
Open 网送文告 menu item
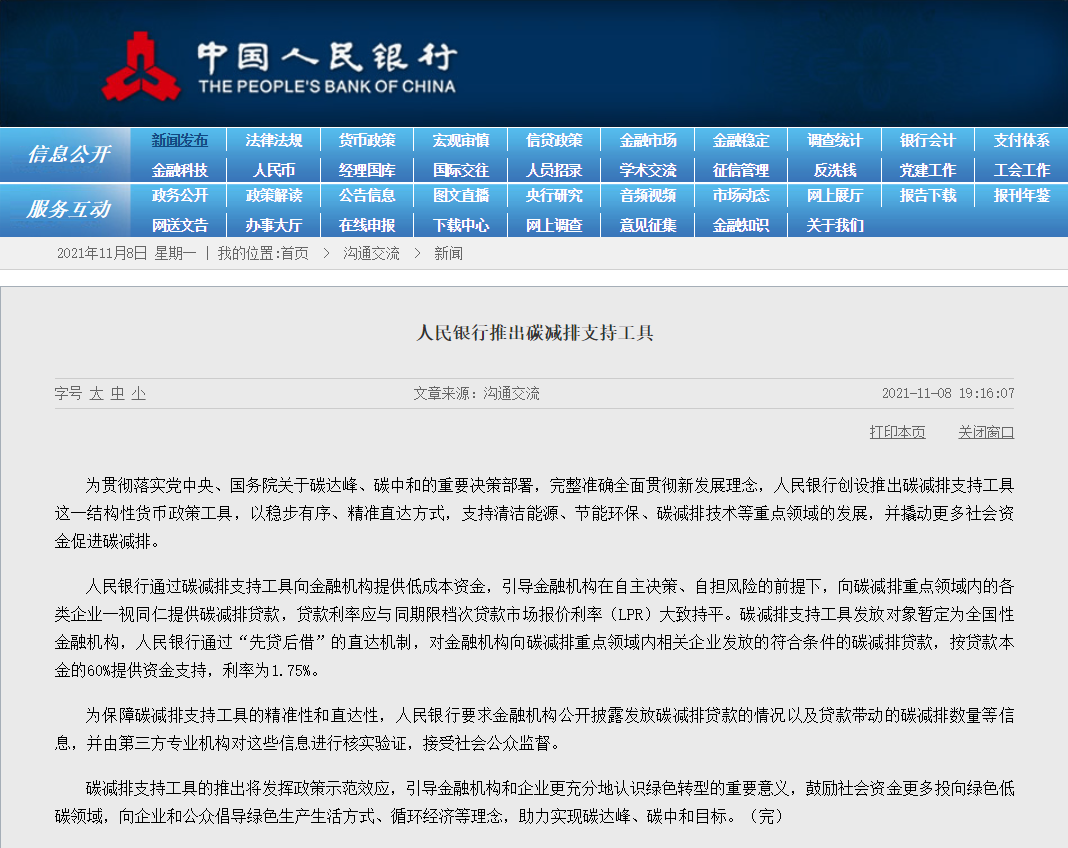pos(180,225)
